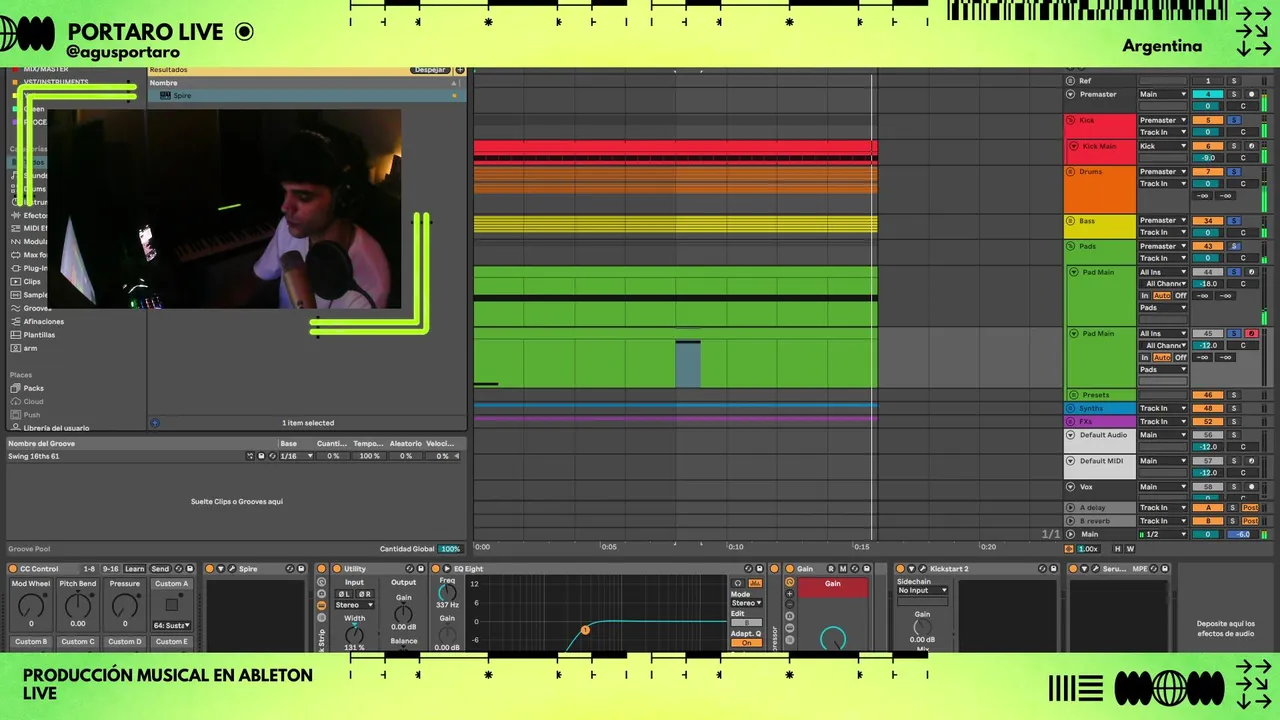The height and width of the screenshot is (720, 1280).
Task: Click the Despejar button in browser
Action: (x=429, y=70)
